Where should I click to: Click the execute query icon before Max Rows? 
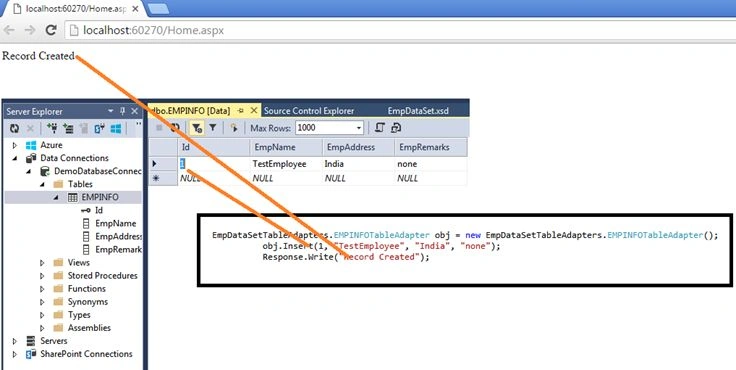(x=234, y=128)
